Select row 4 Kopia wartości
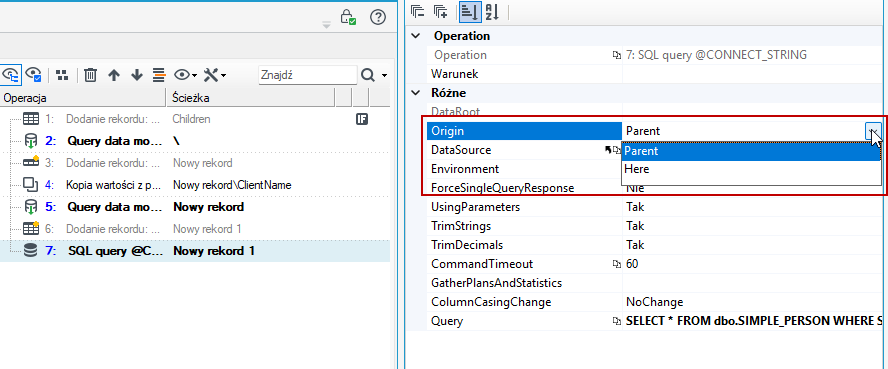This screenshot has height=369, width=888. 195,185
